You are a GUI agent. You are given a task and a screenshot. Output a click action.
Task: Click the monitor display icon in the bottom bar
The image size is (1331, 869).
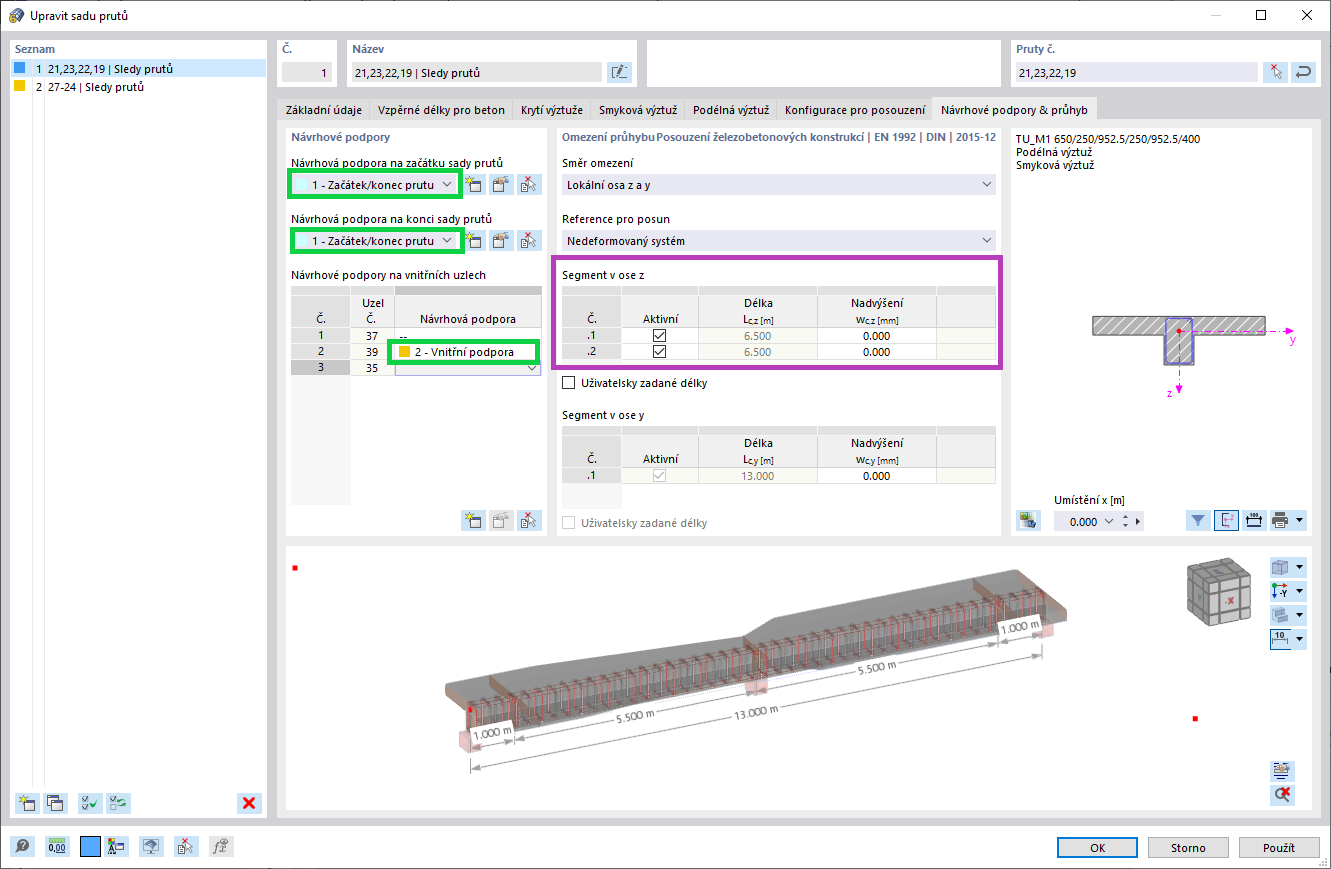coord(151,846)
